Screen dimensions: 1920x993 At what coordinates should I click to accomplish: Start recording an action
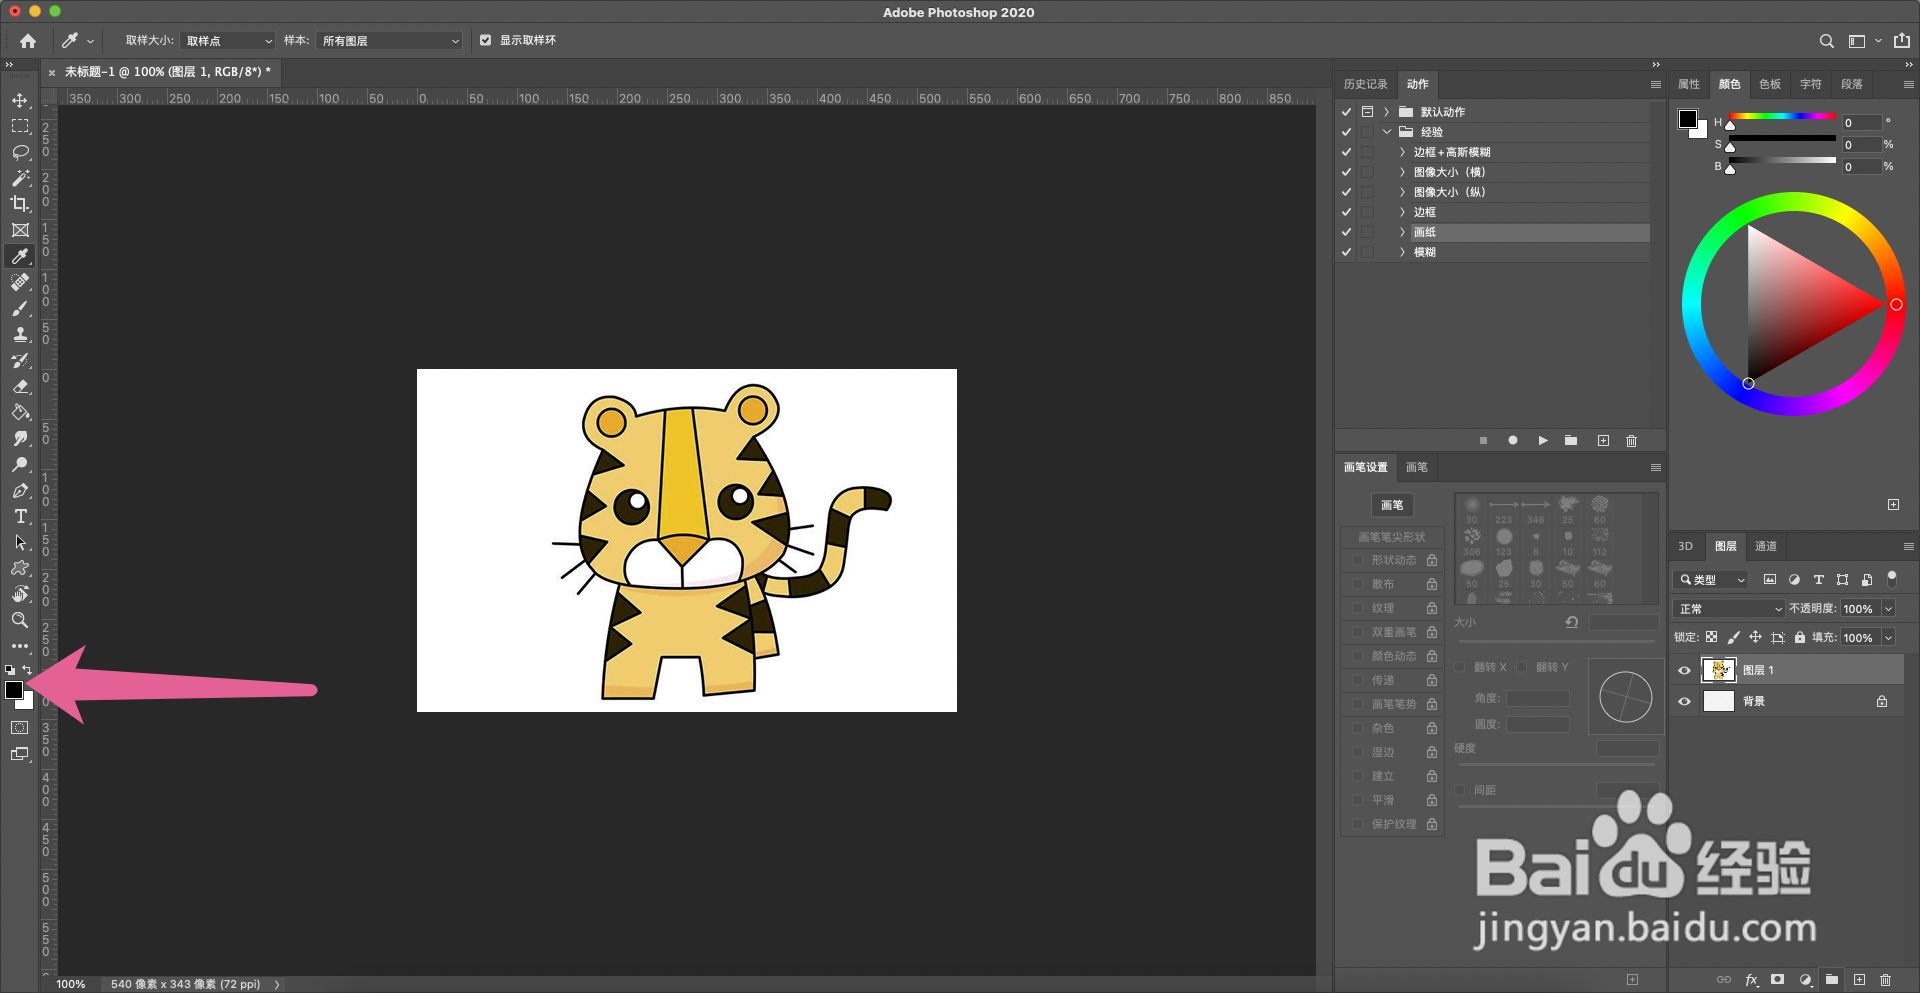point(1513,441)
